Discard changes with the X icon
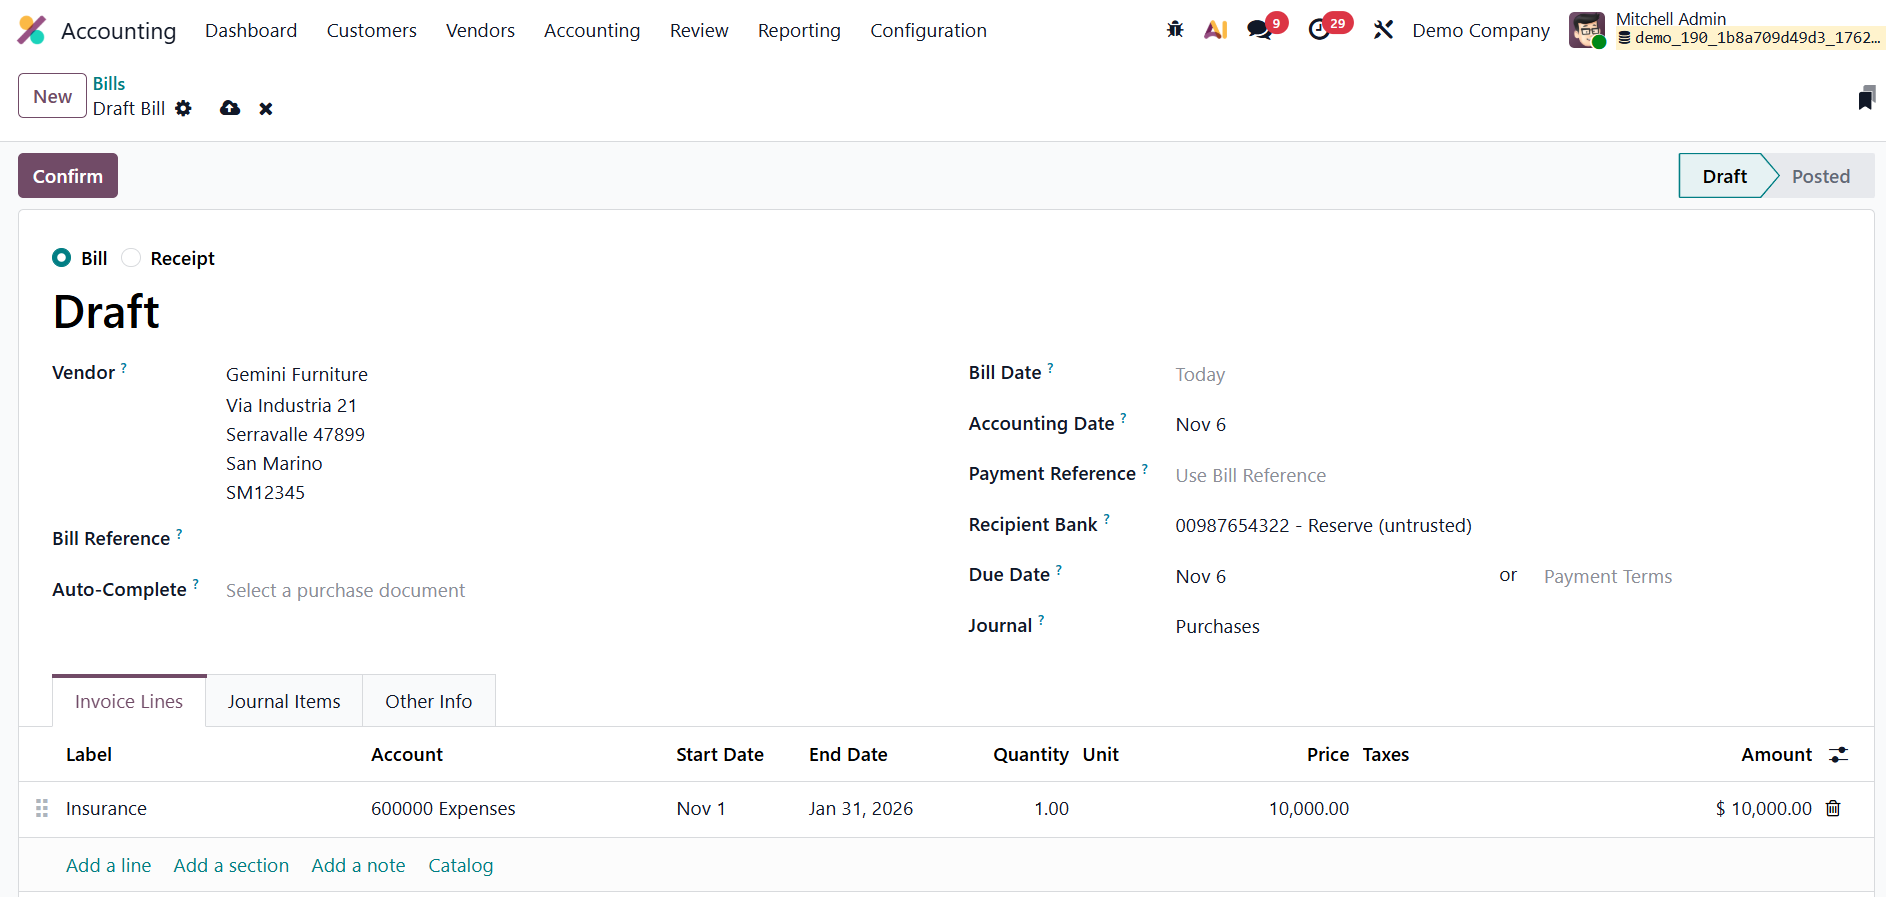Image resolution: width=1886 pixels, height=897 pixels. pos(266,108)
